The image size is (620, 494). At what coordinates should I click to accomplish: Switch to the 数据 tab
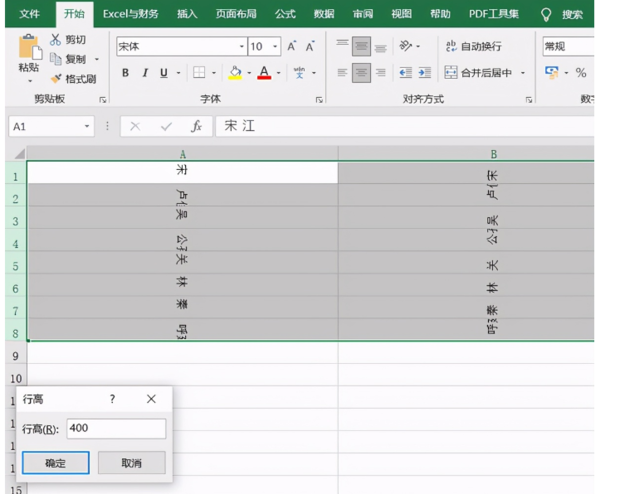pos(324,14)
